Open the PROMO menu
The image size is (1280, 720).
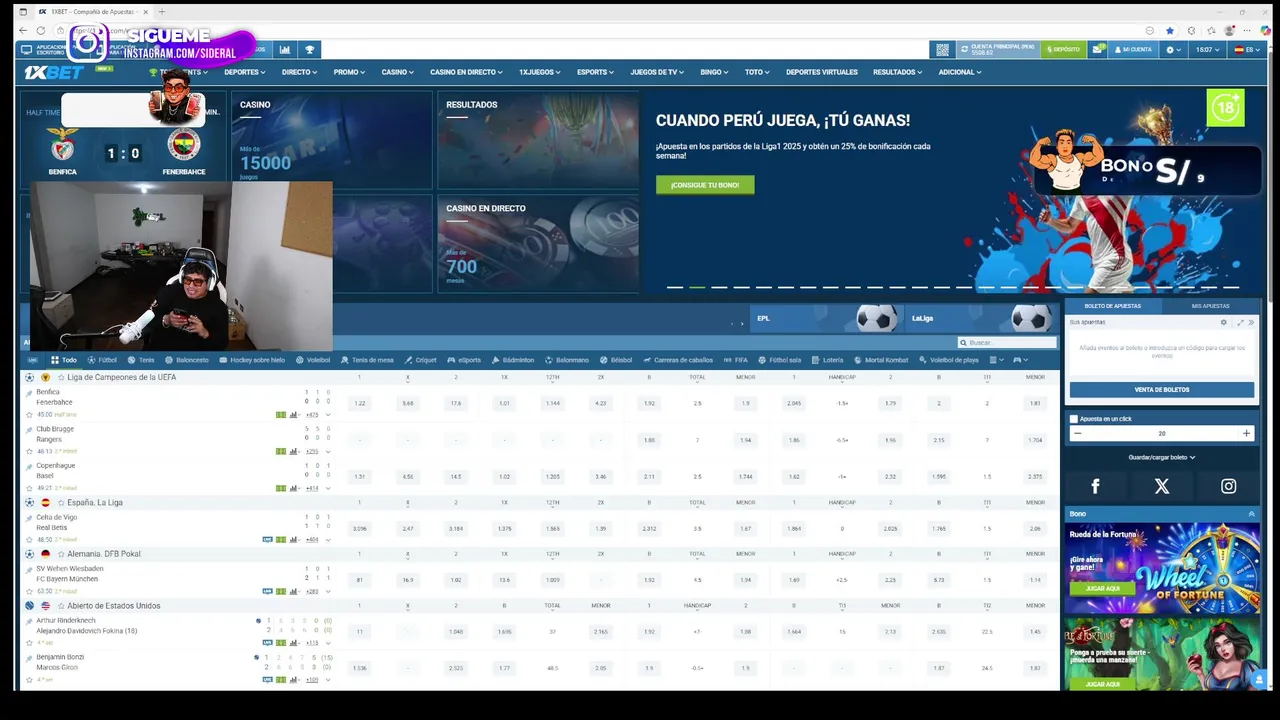pyautogui.click(x=349, y=72)
